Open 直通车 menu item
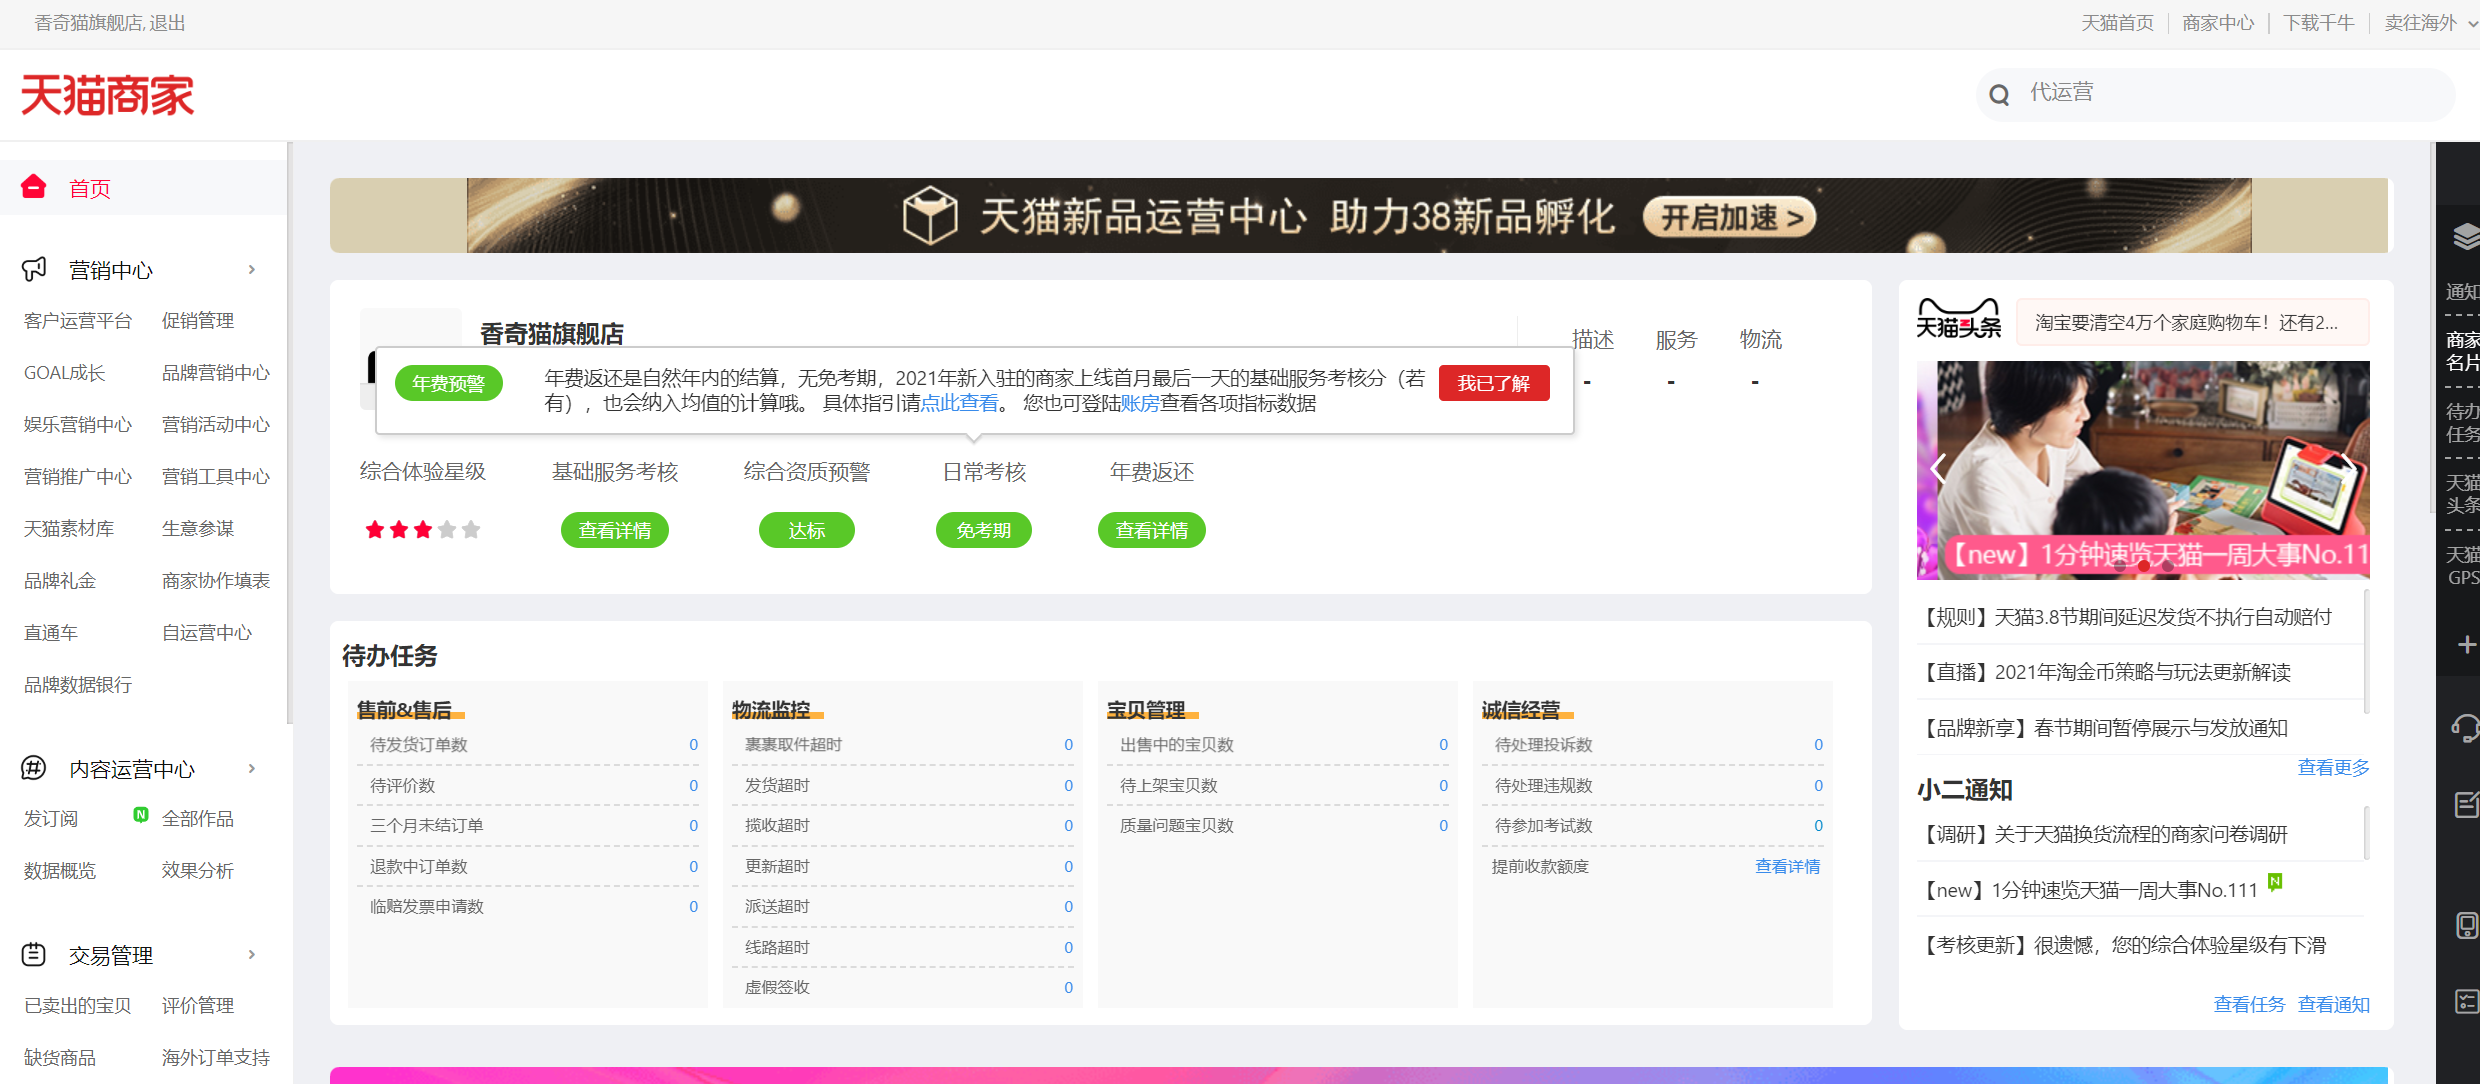 point(51,633)
